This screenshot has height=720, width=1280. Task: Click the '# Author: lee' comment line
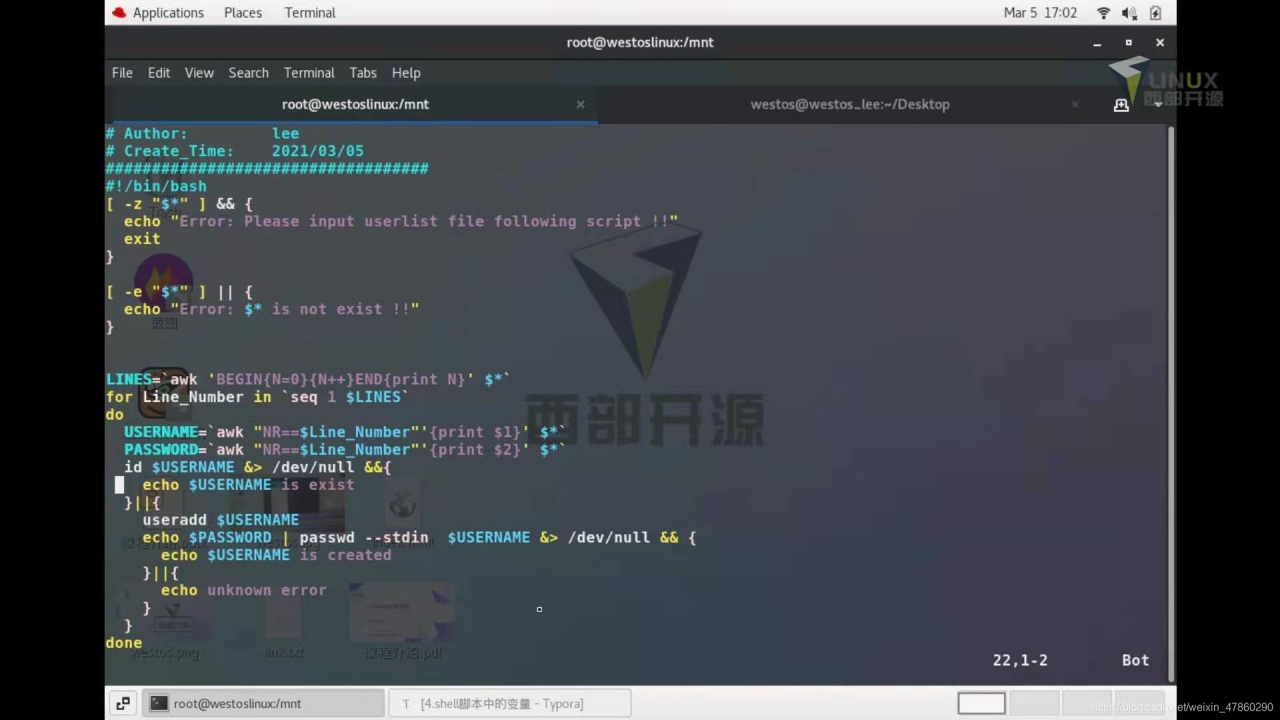pyautogui.click(x=202, y=133)
